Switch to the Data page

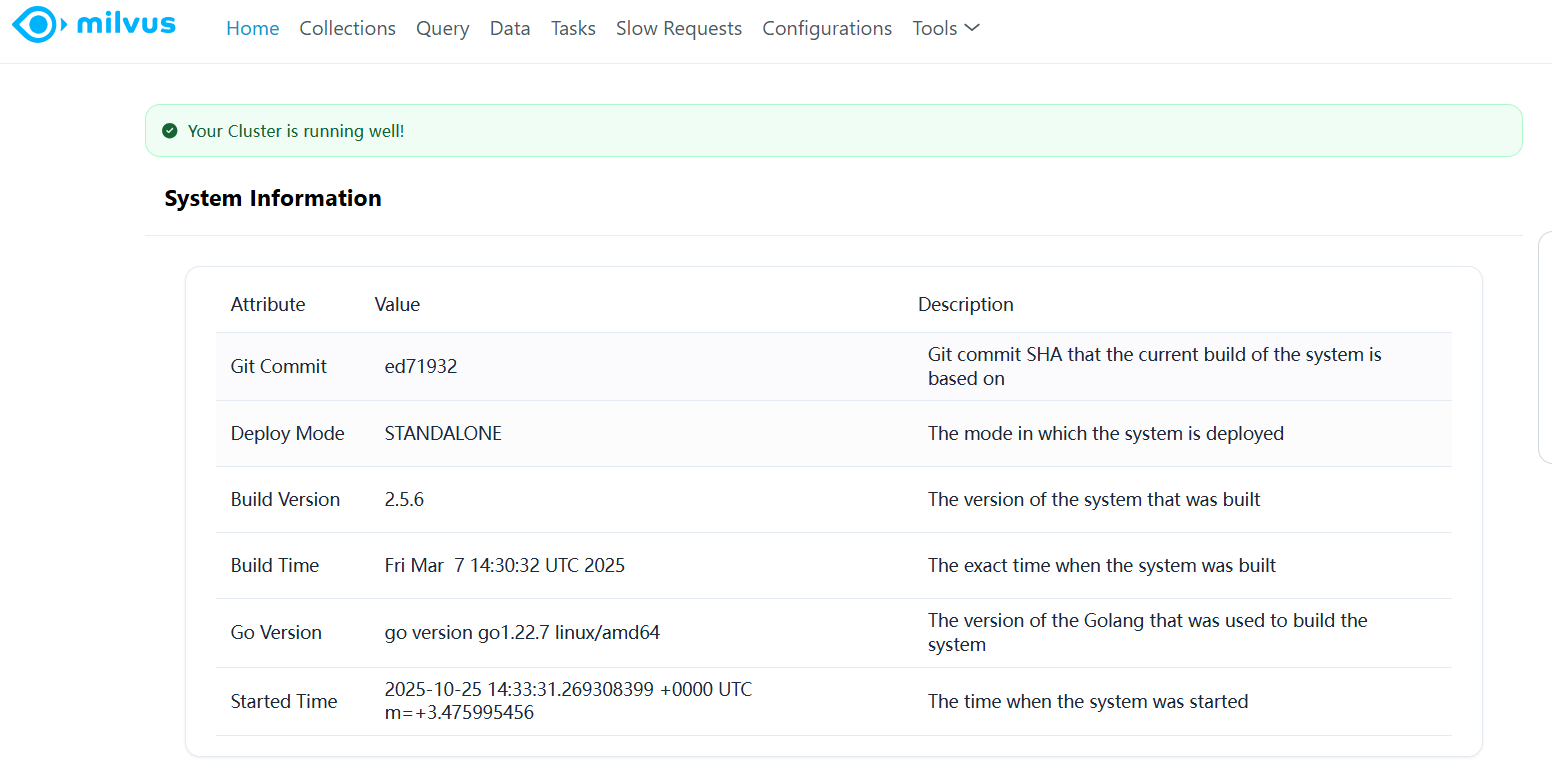510,28
